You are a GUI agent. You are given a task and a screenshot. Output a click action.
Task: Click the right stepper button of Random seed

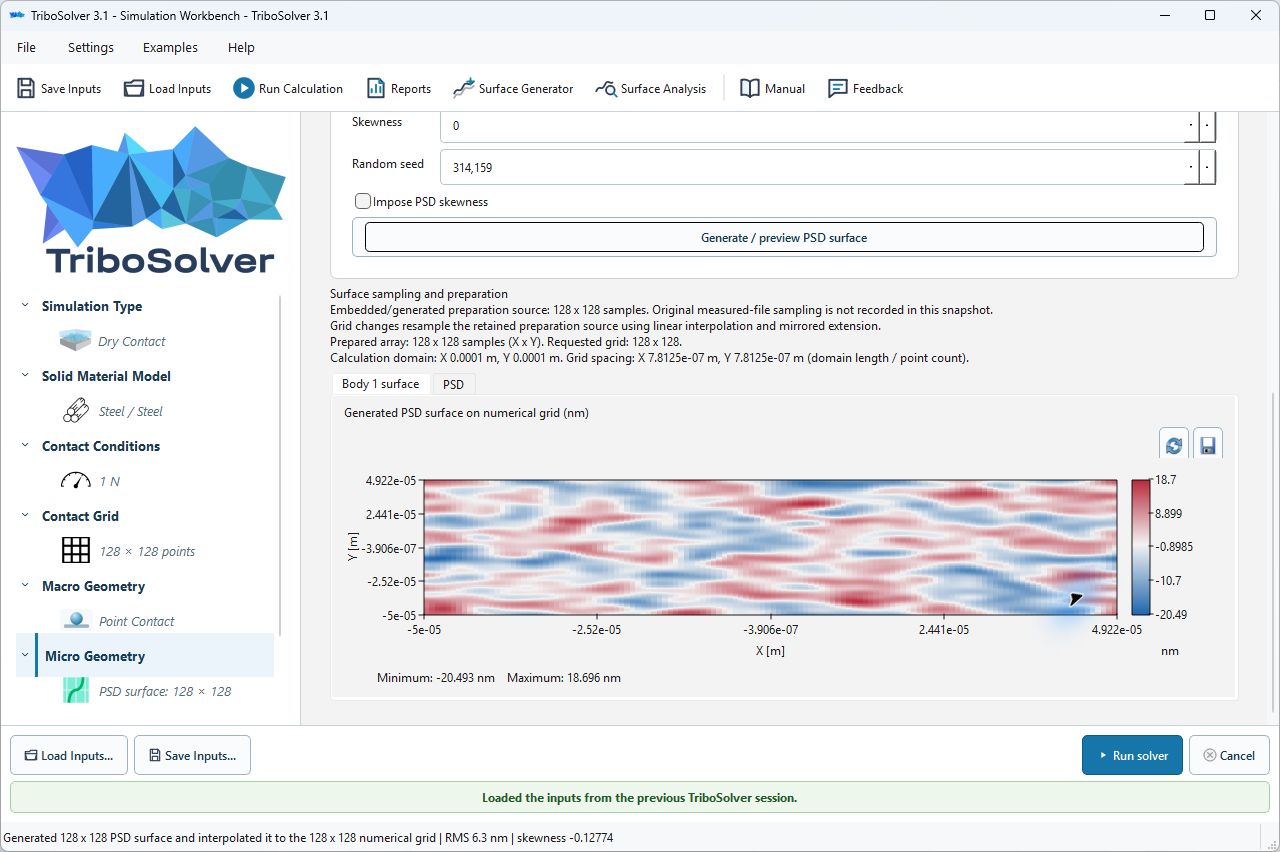point(1207,167)
